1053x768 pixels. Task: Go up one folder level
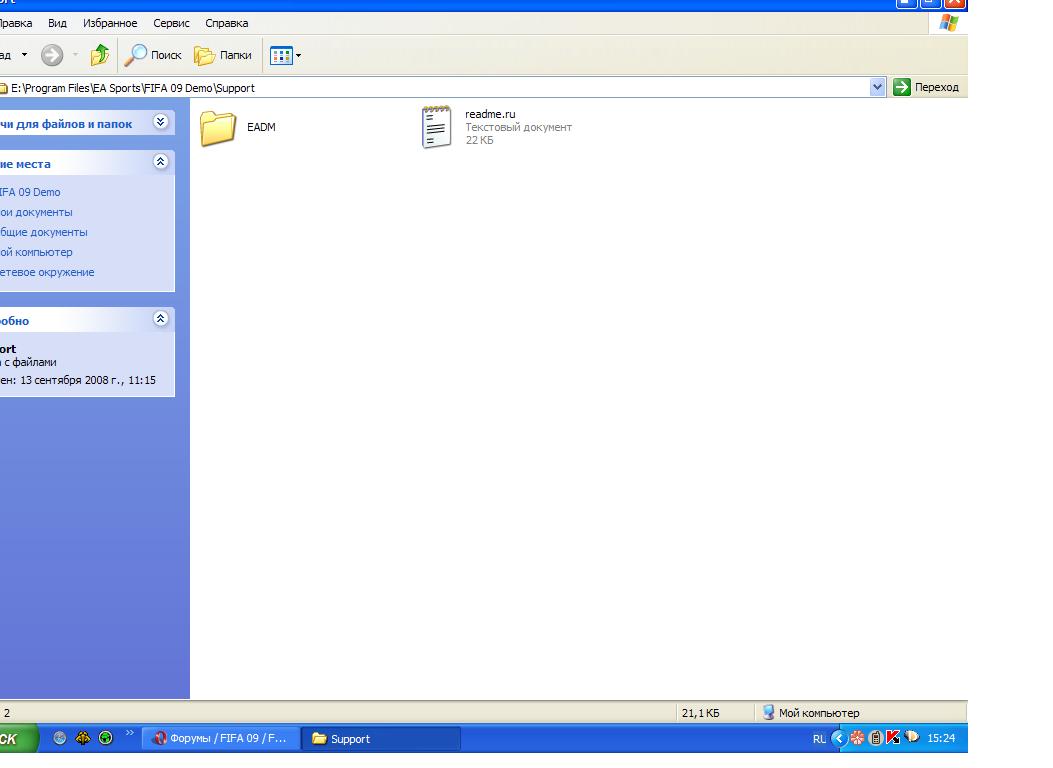tap(100, 55)
